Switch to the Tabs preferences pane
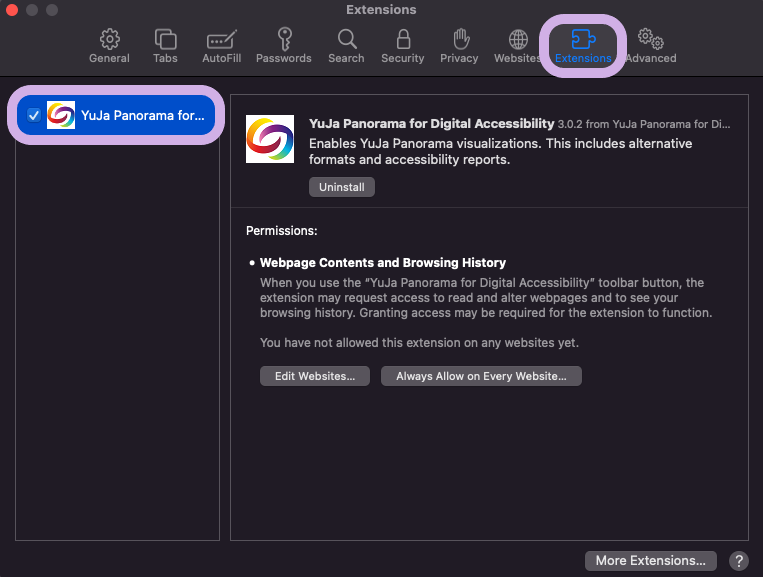The width and height of the screenshot is (763, 577). point(165,46)
